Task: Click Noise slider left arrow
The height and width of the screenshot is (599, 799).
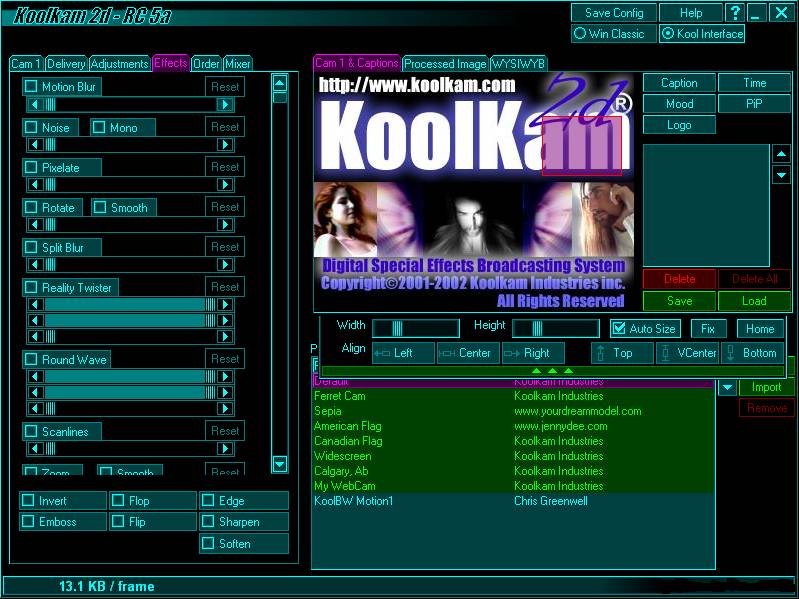Action: click(x=35, y=145)
